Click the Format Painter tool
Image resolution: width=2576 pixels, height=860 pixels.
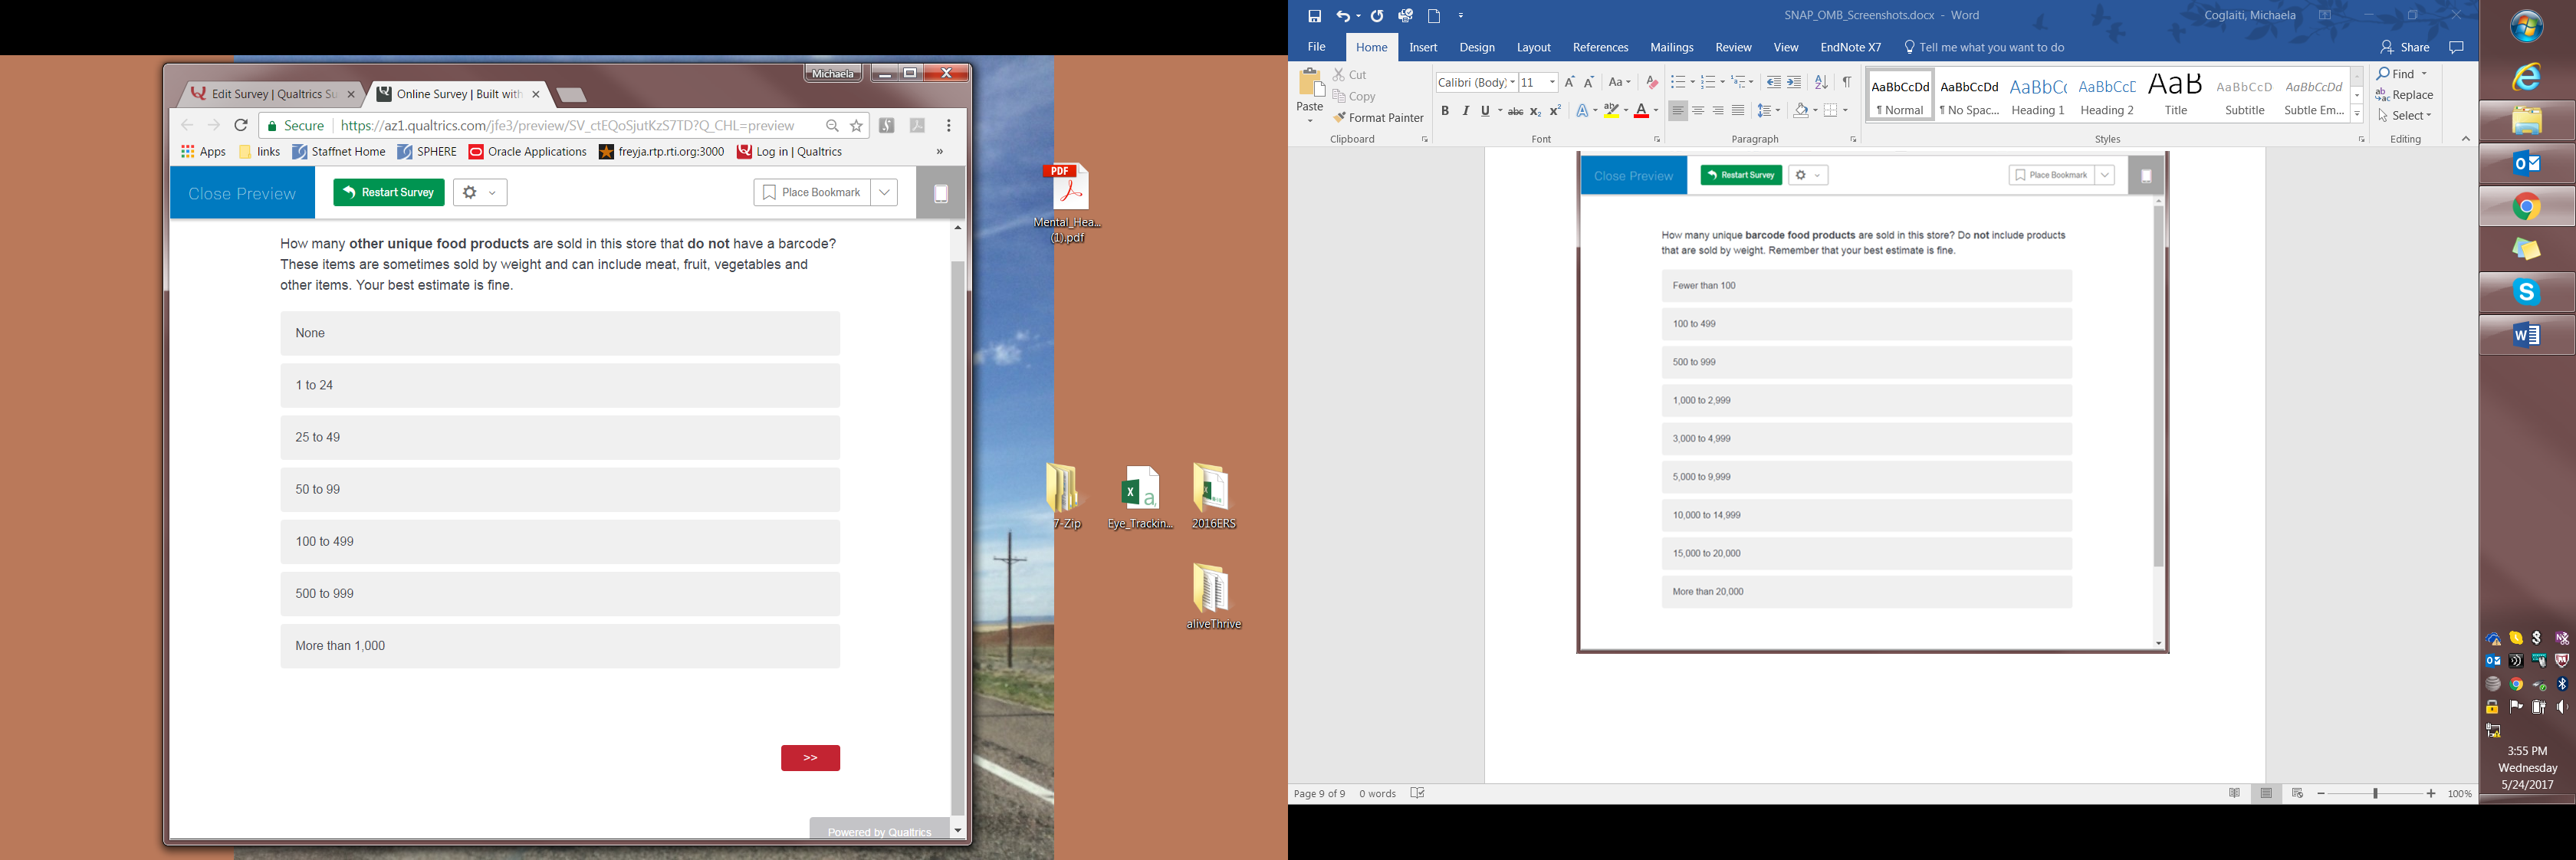(x=1378, y=118)
